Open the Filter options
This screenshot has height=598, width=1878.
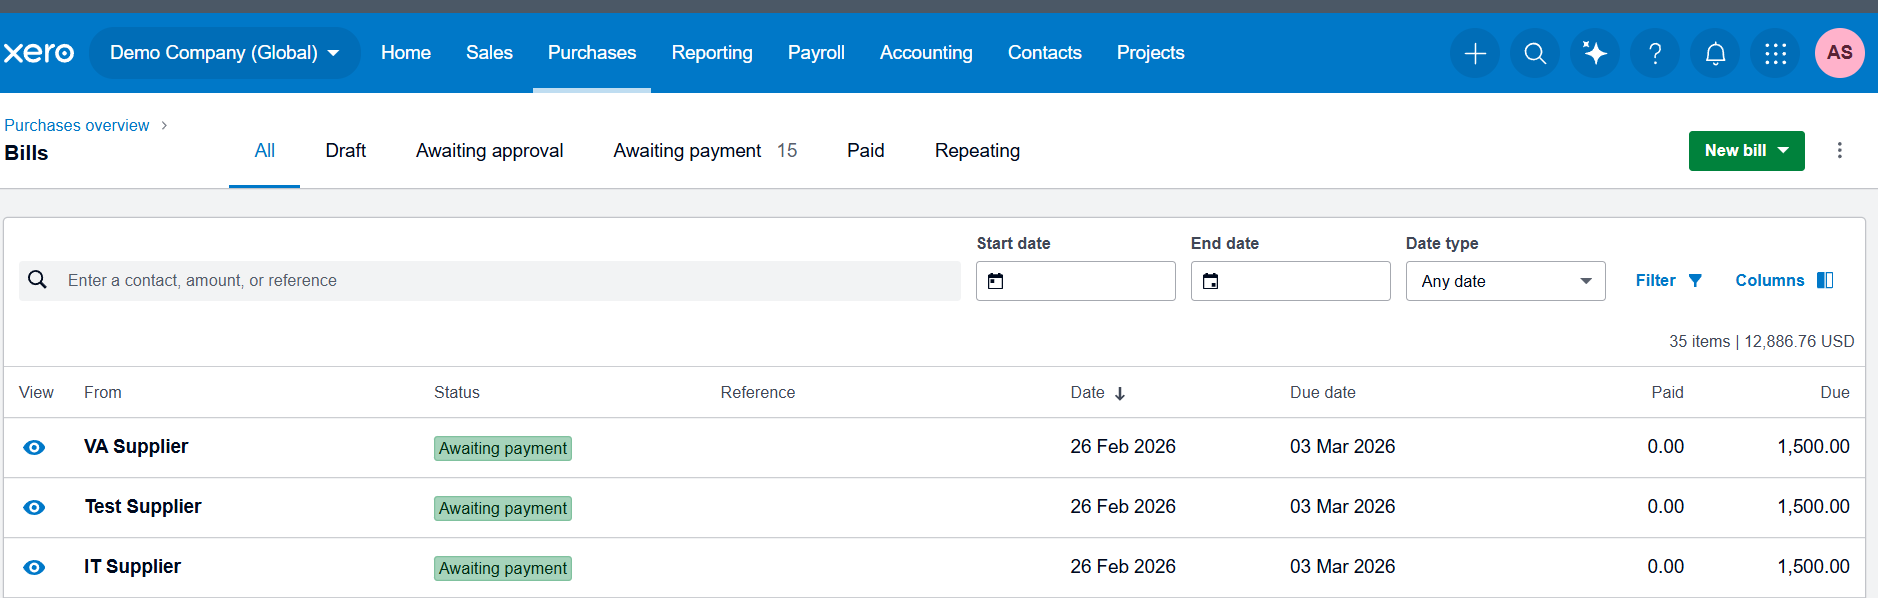pos(1668,281)
